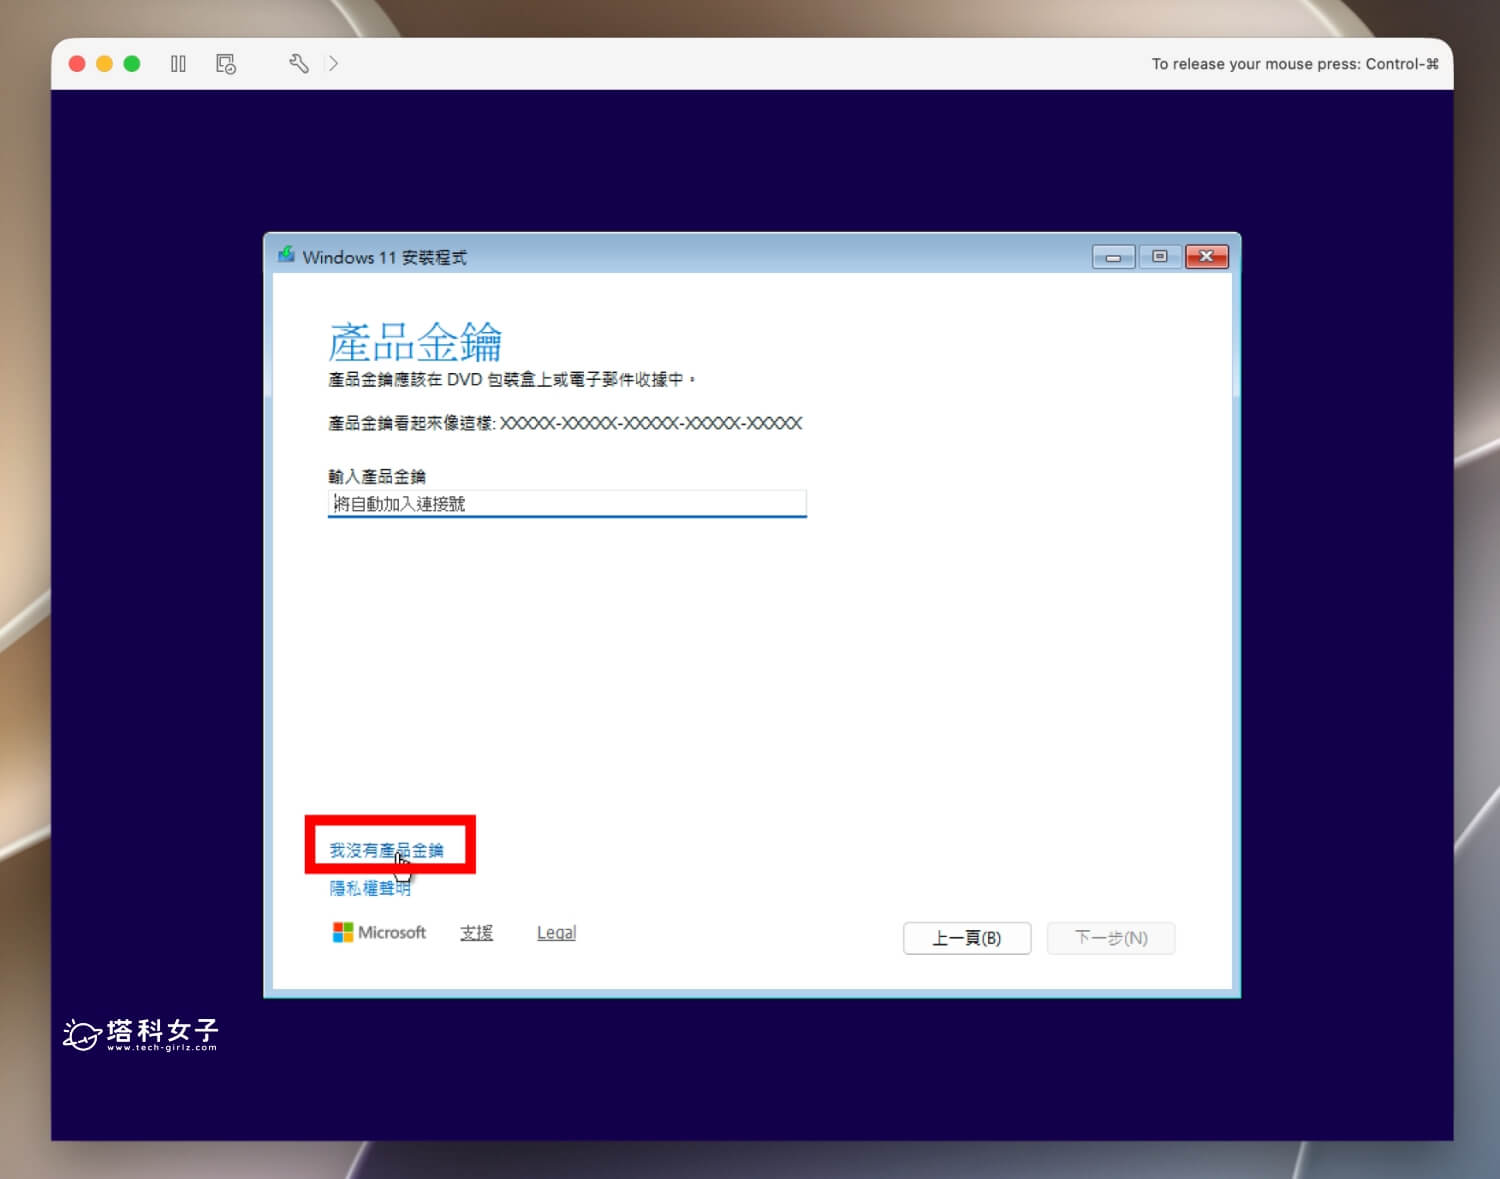Minimize the VM window with the yellow button
The height and width of the screenshot is (1179, 1500).
point(104,64)
